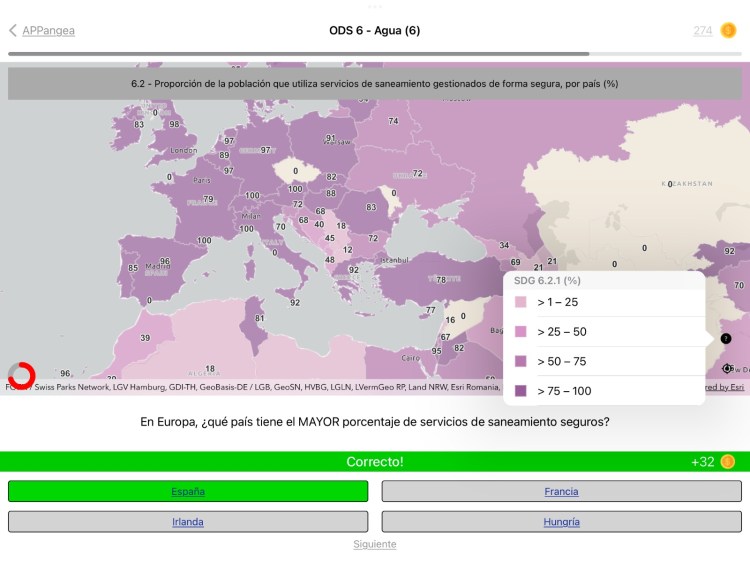
Task: Select the > 25 – 50 legend entry
Action: (x=561, y=331)
